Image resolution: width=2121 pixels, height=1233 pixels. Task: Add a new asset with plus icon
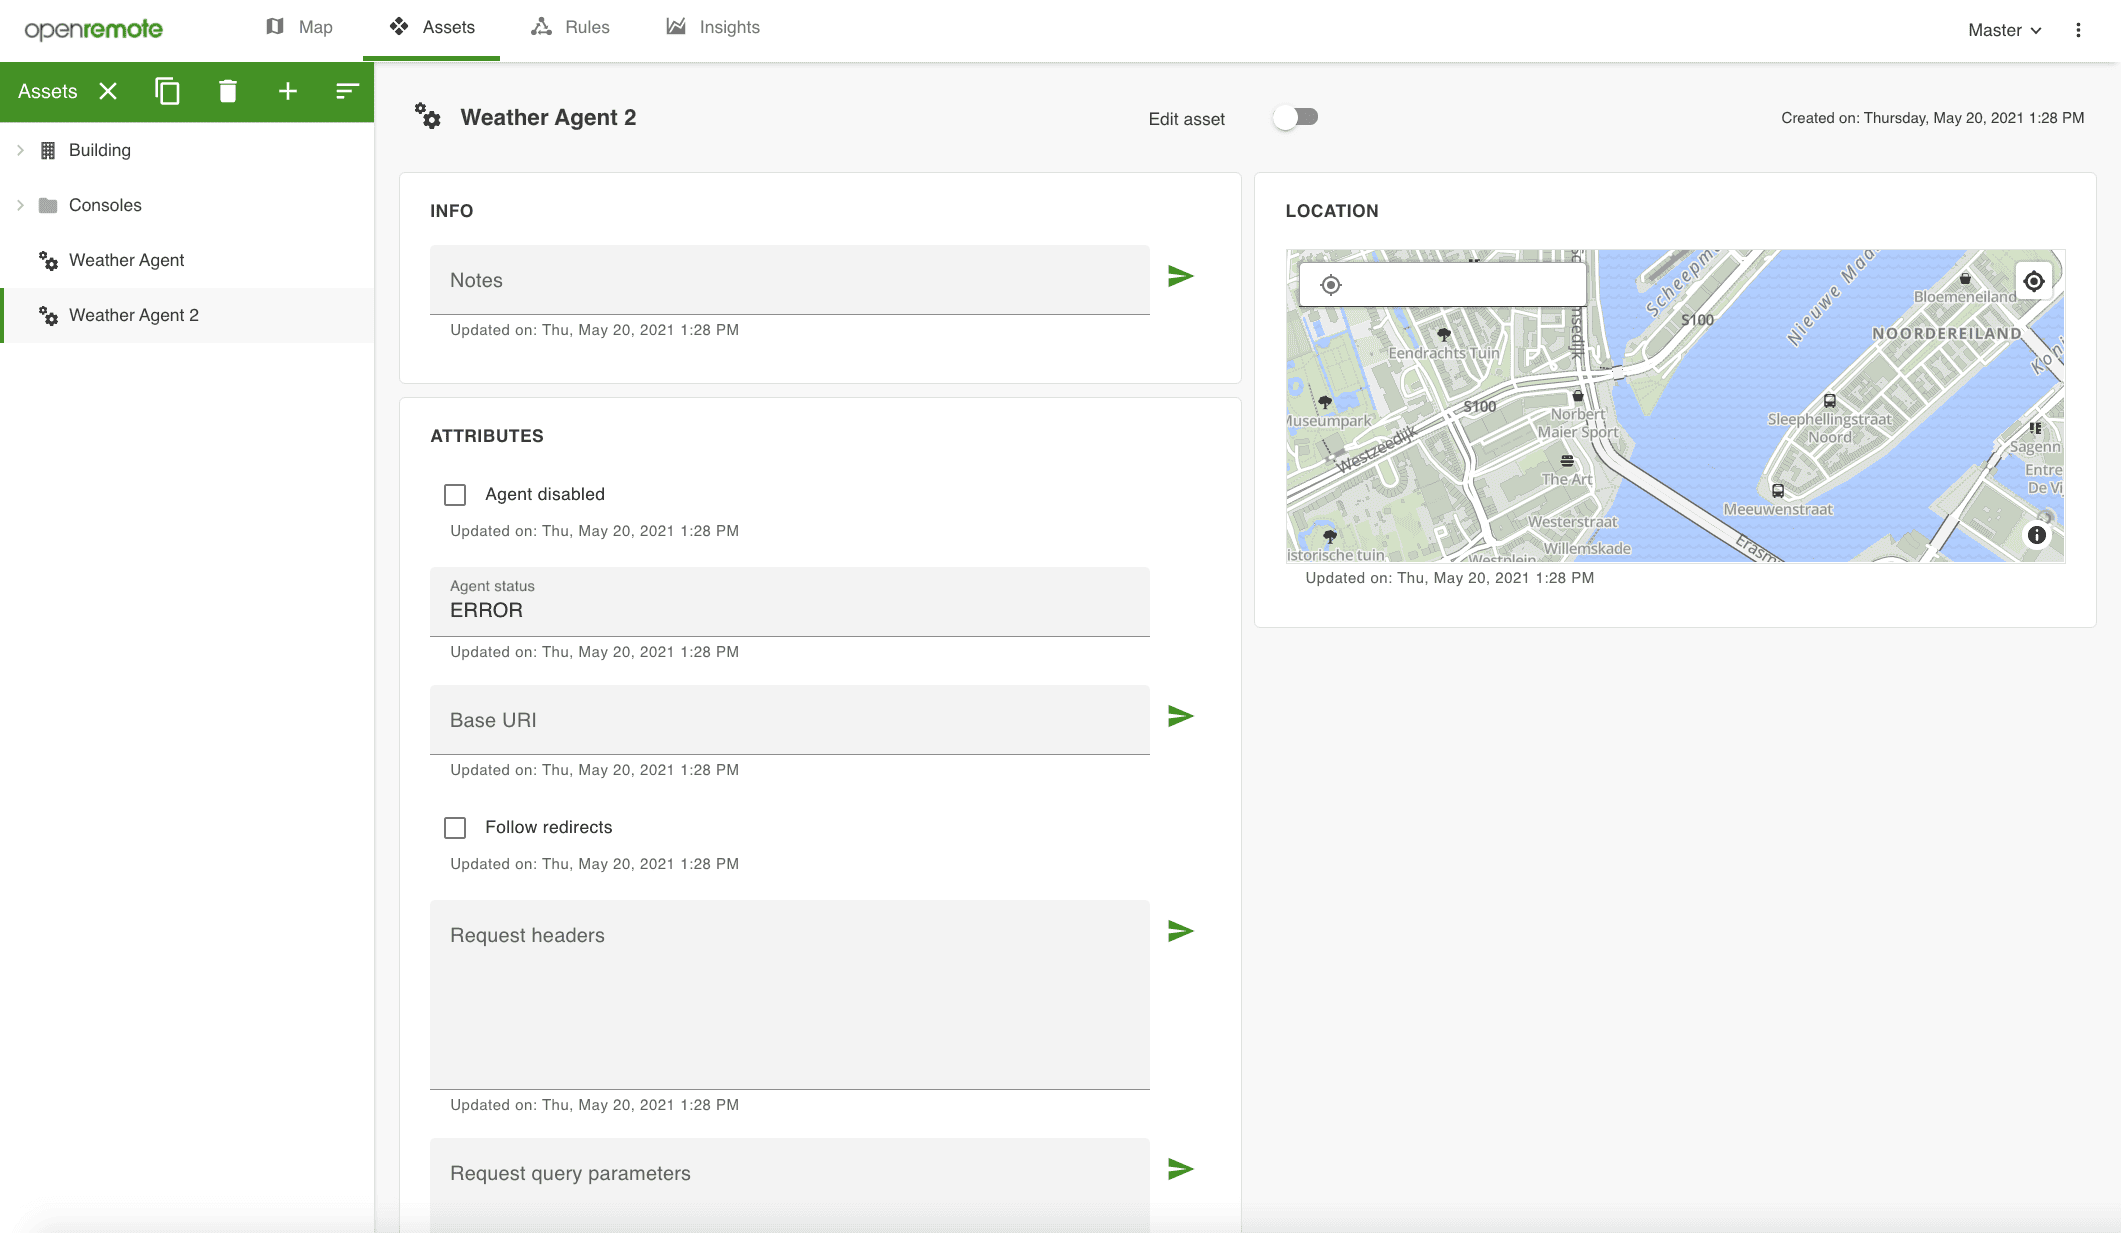click(288, 91)
